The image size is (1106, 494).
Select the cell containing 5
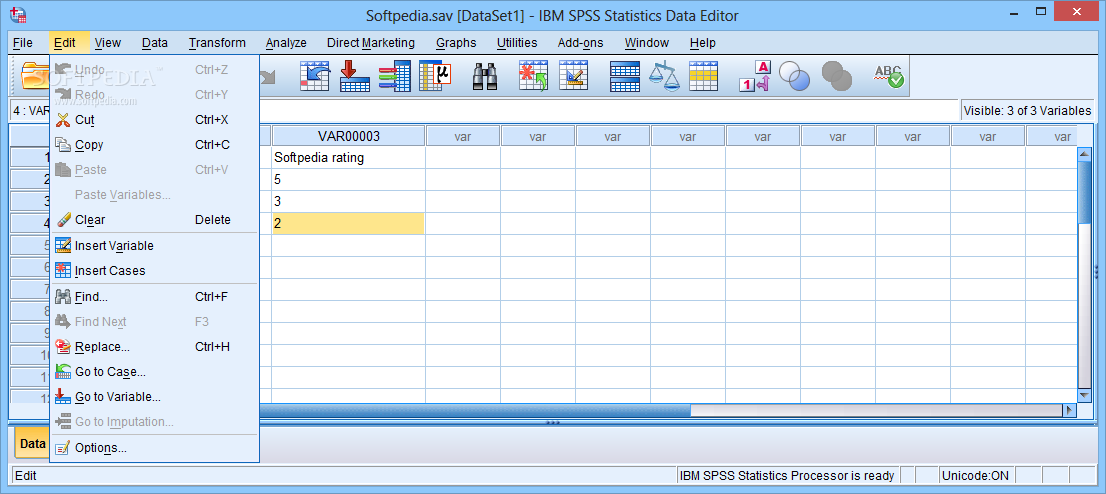pos(348,180)
